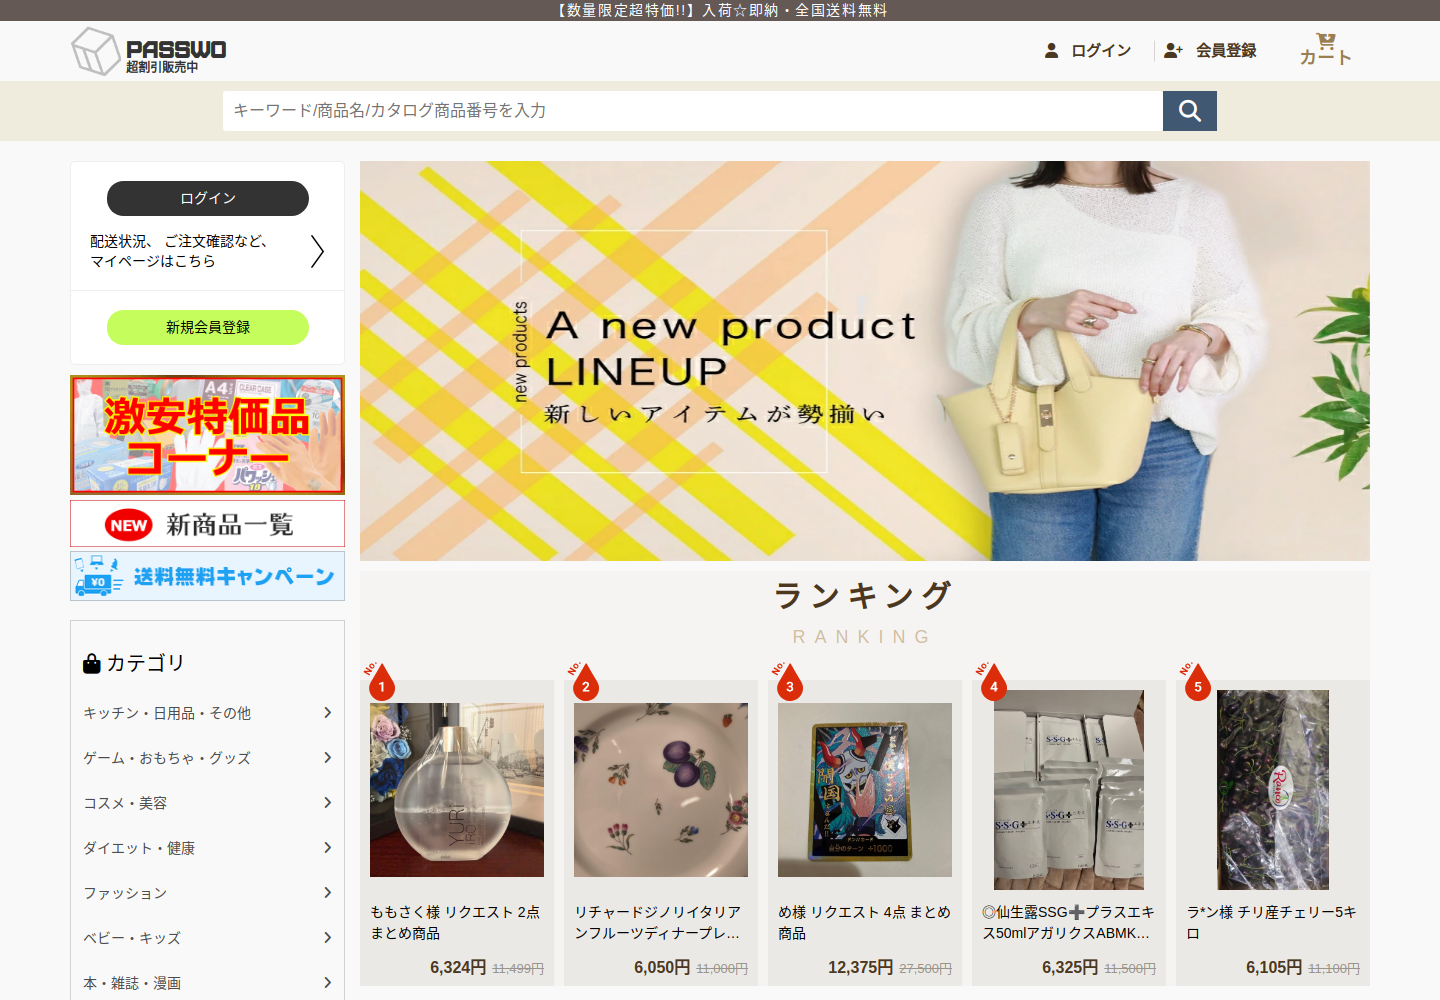Open コスメ・美容 category
1440x1000 pixels.
tap(125, 803)
